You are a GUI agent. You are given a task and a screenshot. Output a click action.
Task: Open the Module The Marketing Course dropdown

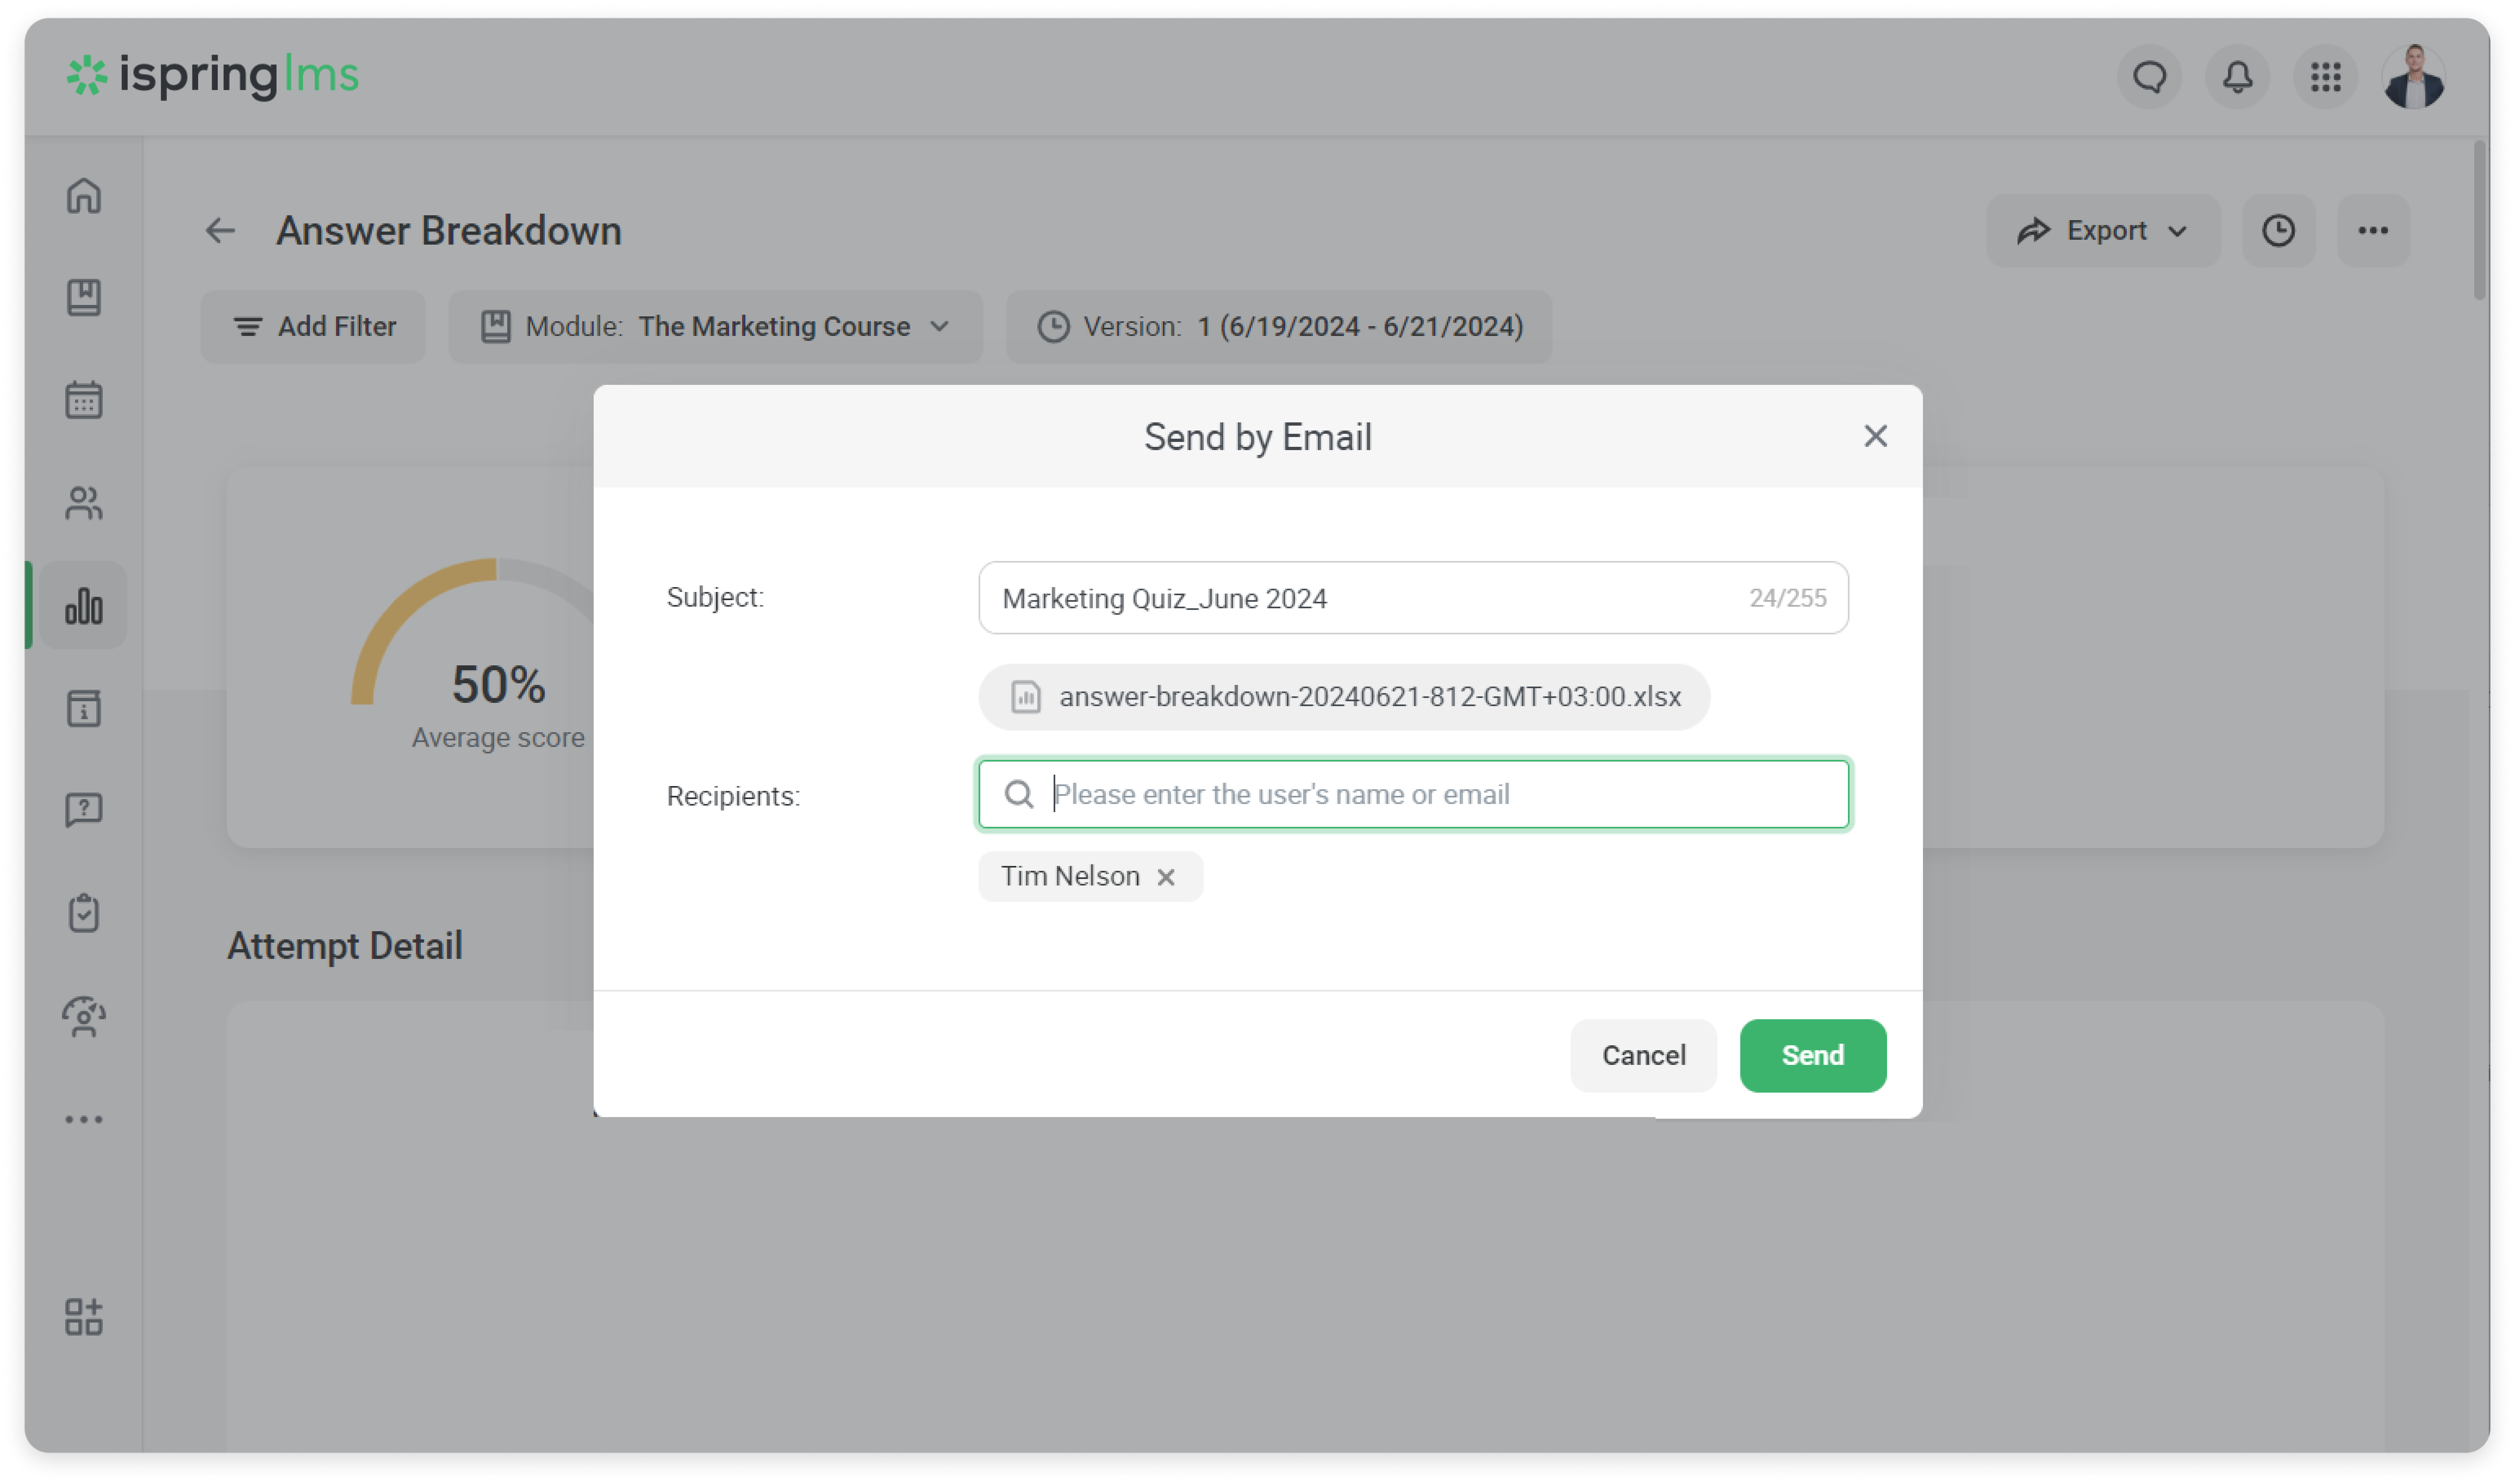[x=716, y=327]
